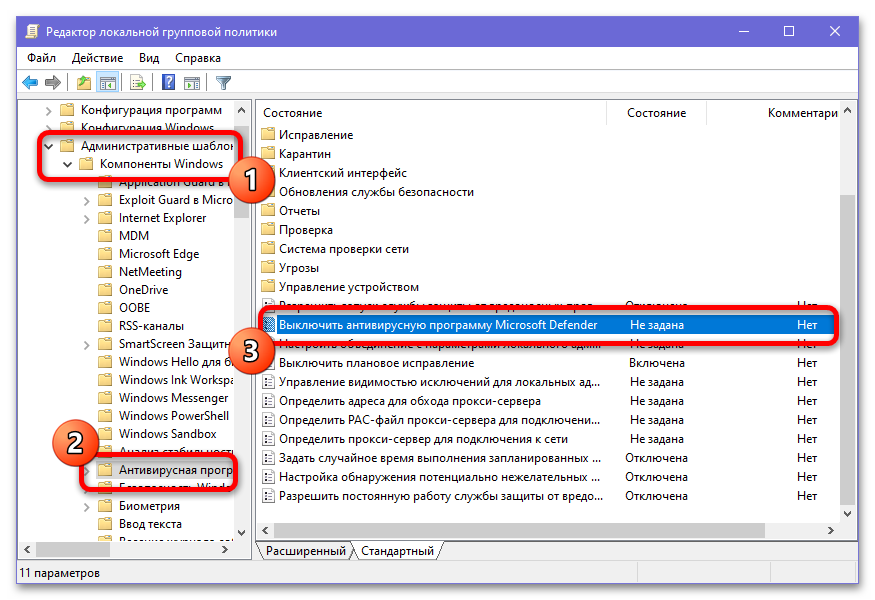Open the Help question mark icon

pyautogui.click(x=169, y=83)
